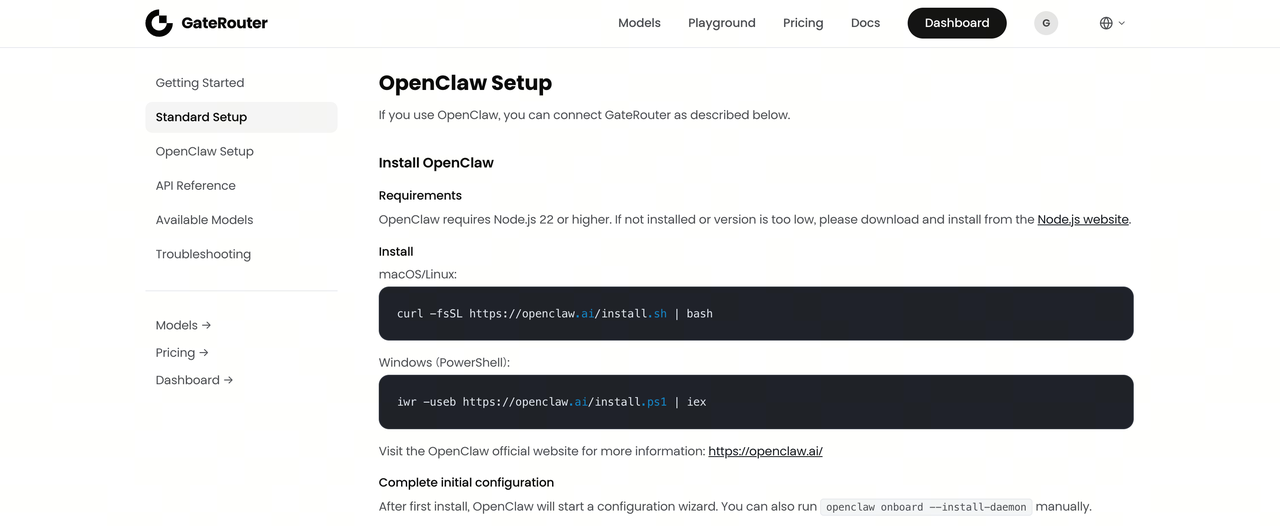Image resolution: width=1280 pixels, height=526 pixels.
Task: Select Getting Started in sidebar
Action: click(200, 83)
